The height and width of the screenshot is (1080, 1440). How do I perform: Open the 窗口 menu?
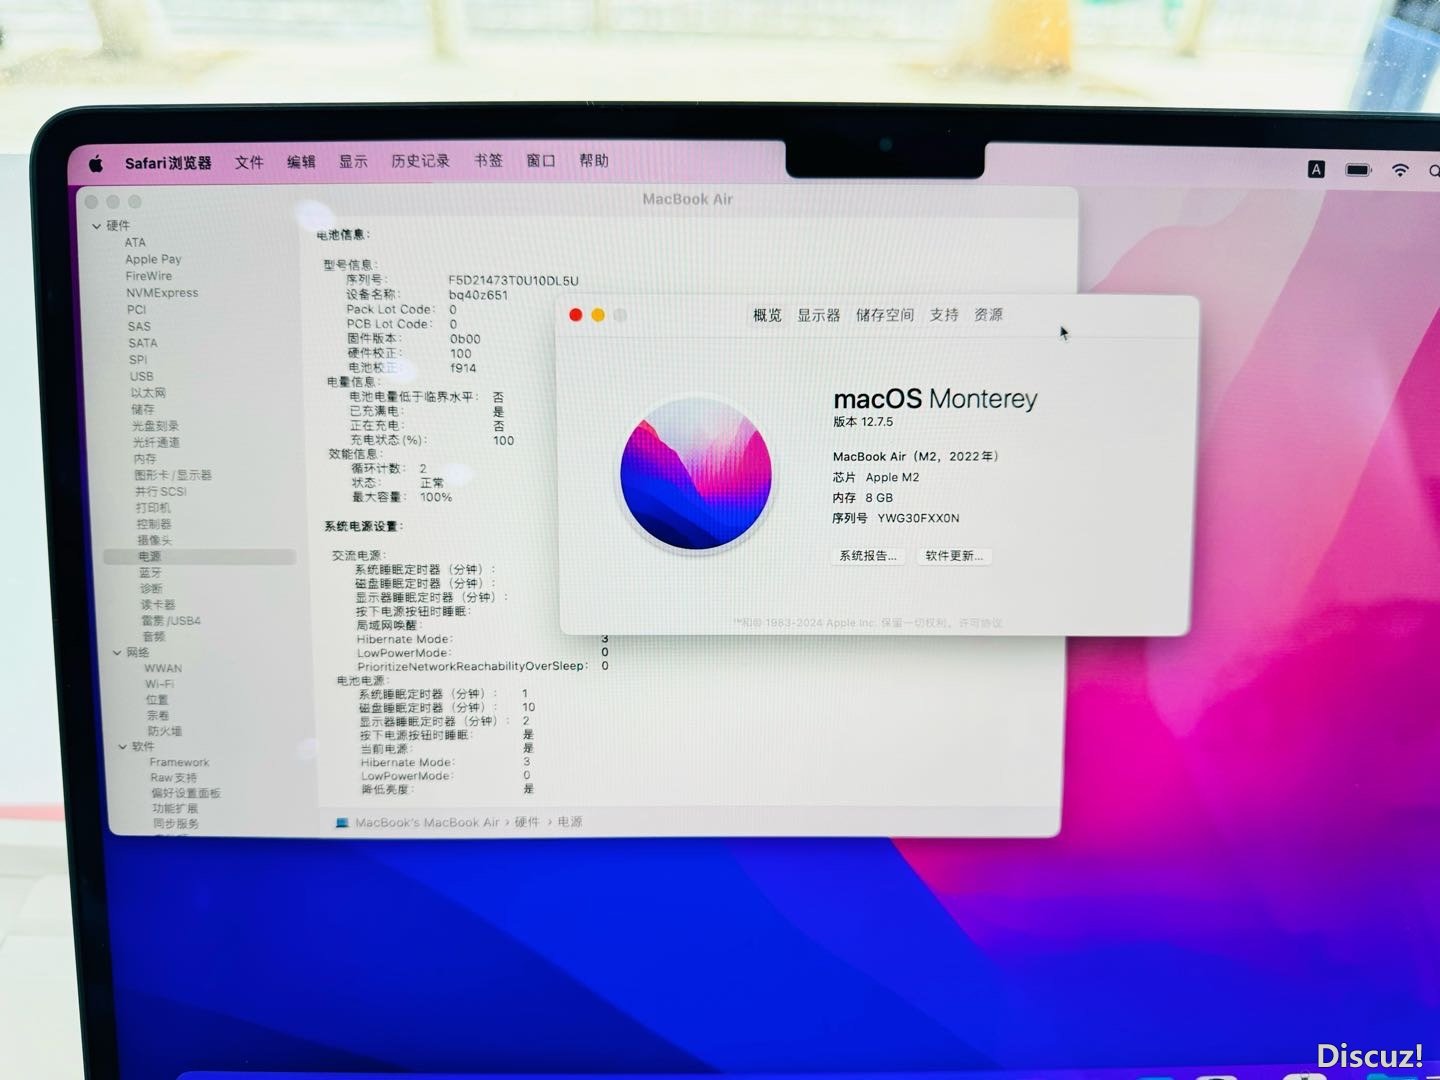point(541,160)
